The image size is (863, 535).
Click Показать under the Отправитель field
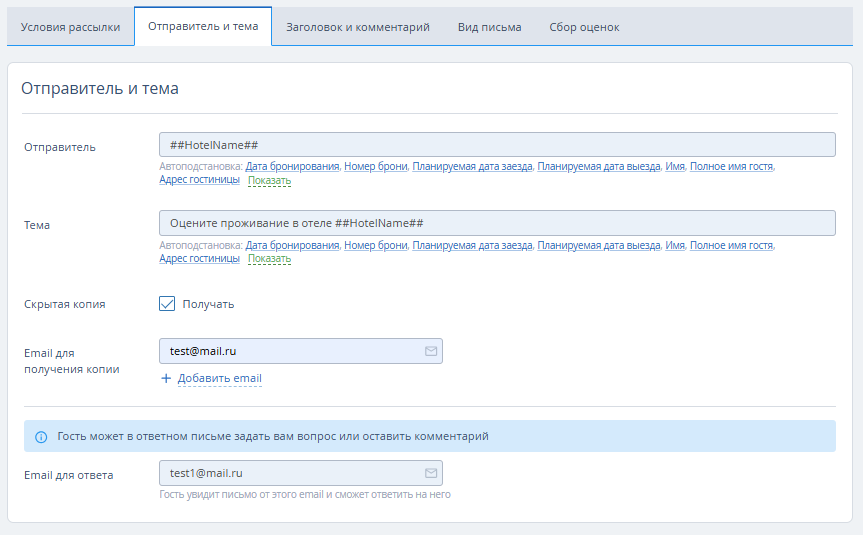(269, 181)
